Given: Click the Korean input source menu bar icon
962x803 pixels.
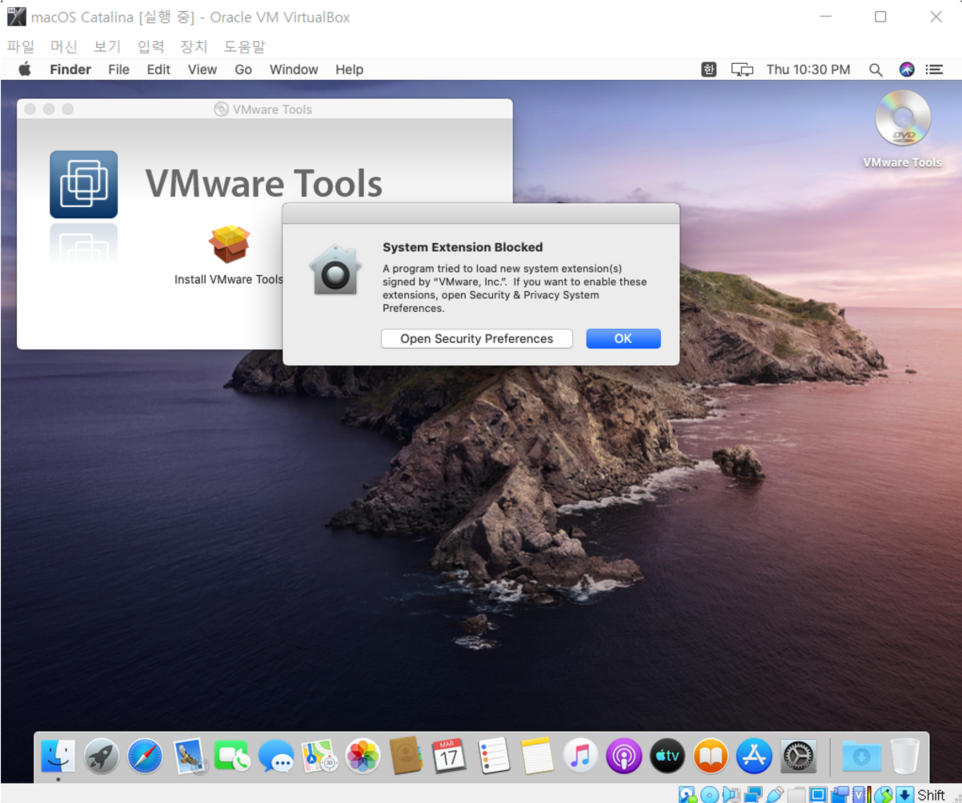Looking at the screenshot, I should click(709, 69).
